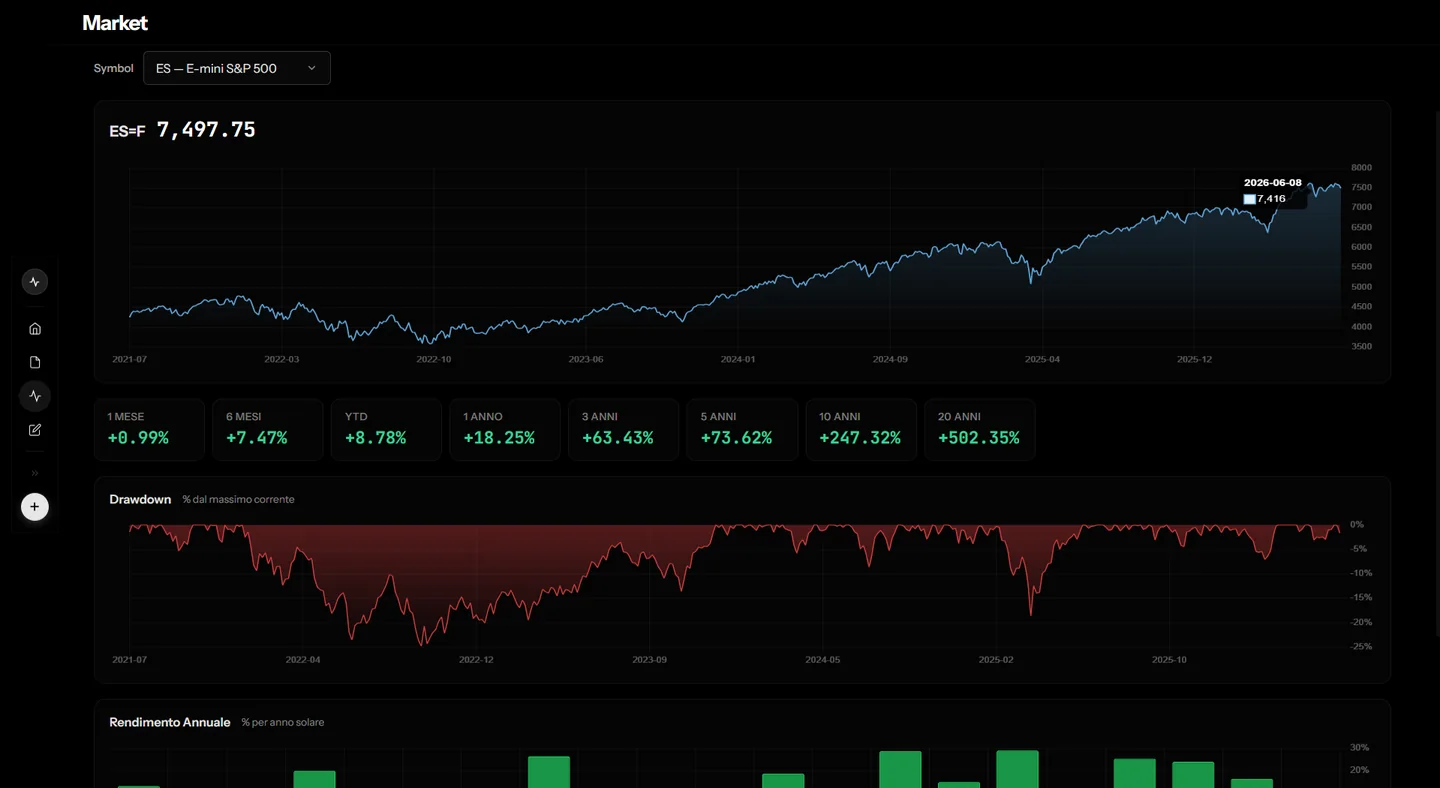Click the +0.99% return value
Image resolution: width=1440 pixels, height=788 pixels.
click(138, 438)
